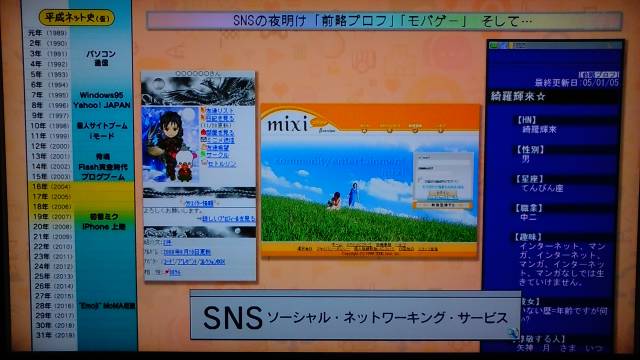This screenshot has height=360, width=640.
Task: Click the 綺羅輝来☆ profile name heading
Action: point(518,97)
